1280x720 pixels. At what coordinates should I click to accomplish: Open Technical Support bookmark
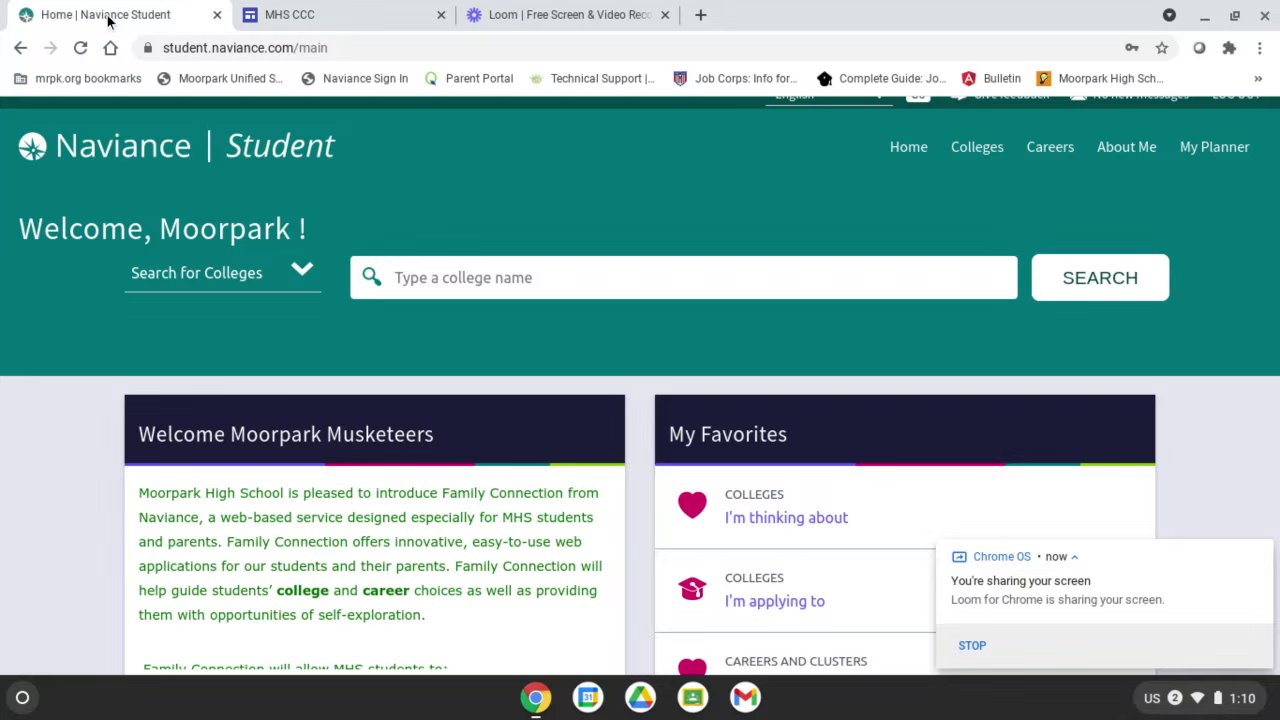592,79
